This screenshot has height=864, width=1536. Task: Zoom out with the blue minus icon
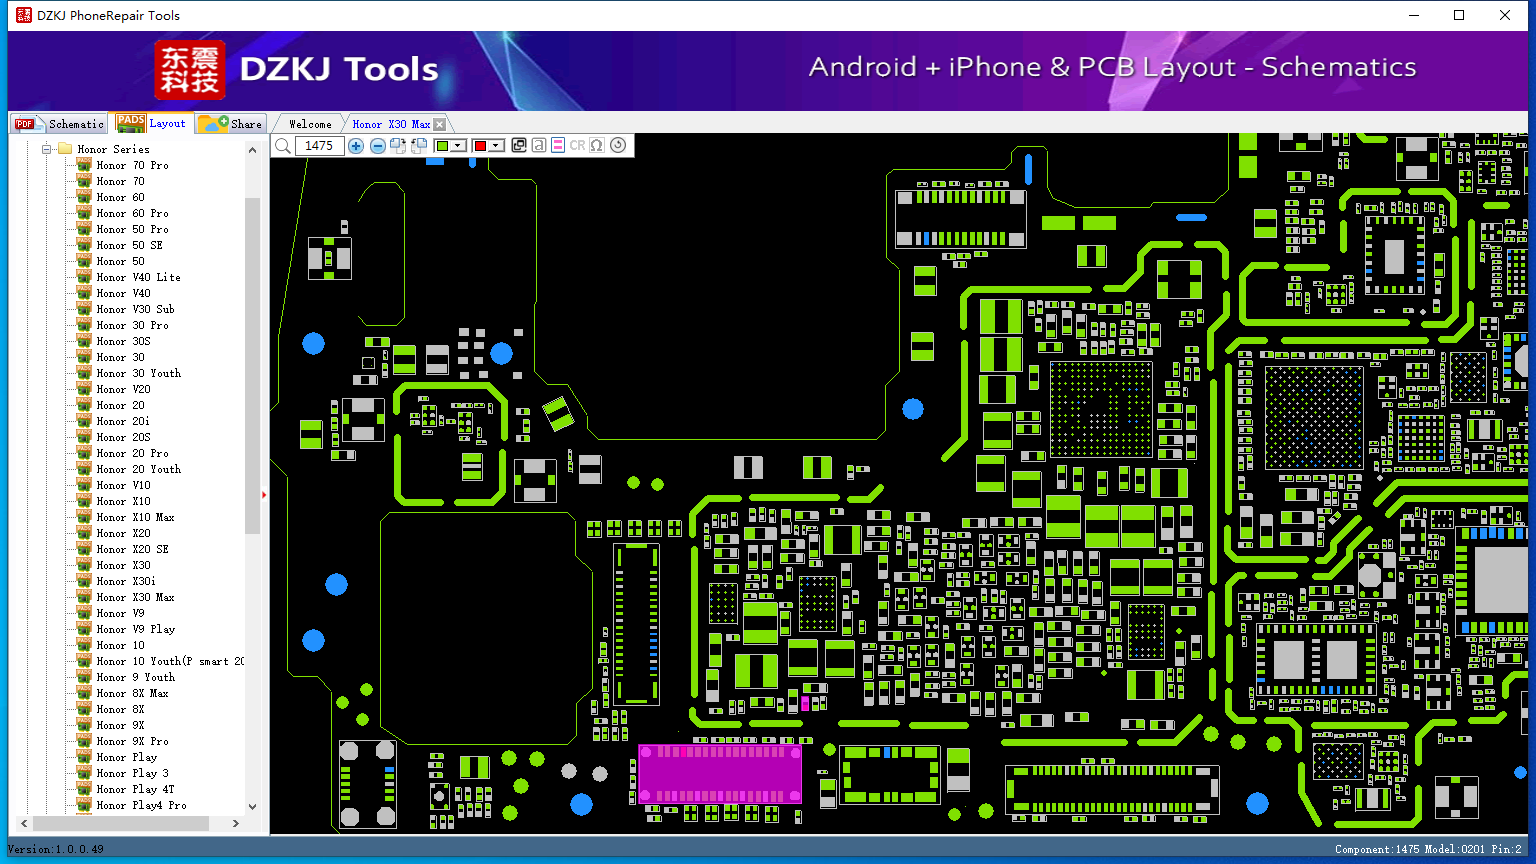(378, 146)
